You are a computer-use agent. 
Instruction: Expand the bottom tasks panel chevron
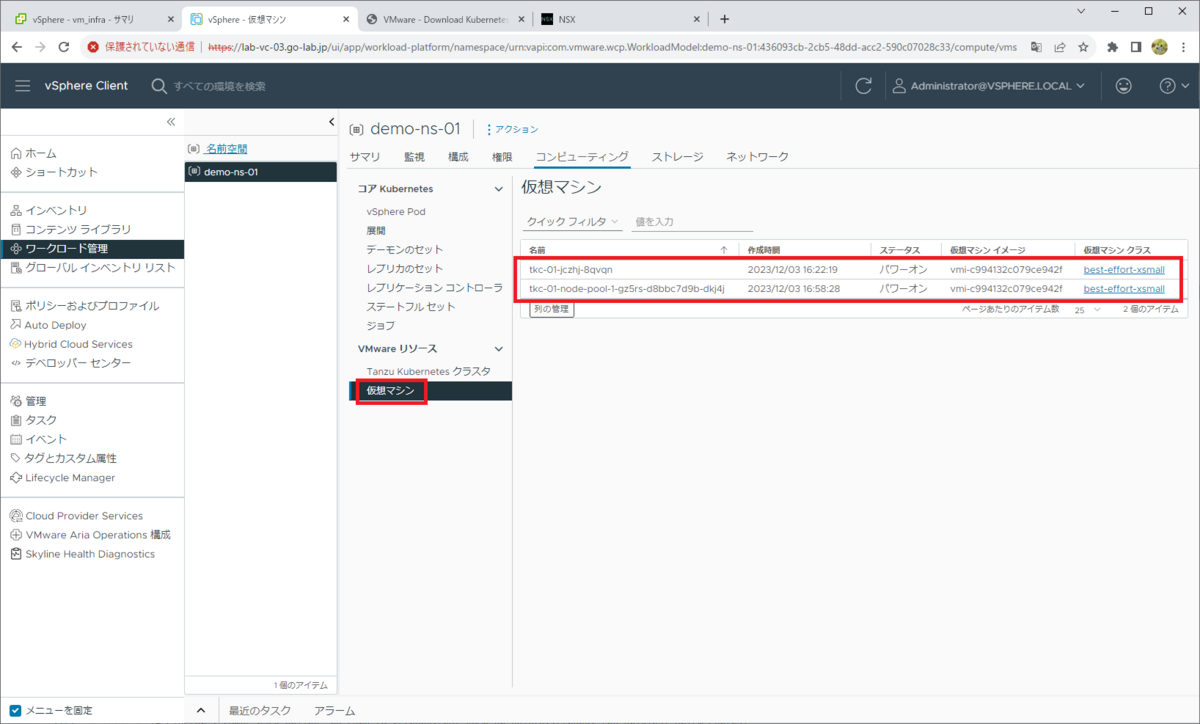pos(200,711)
